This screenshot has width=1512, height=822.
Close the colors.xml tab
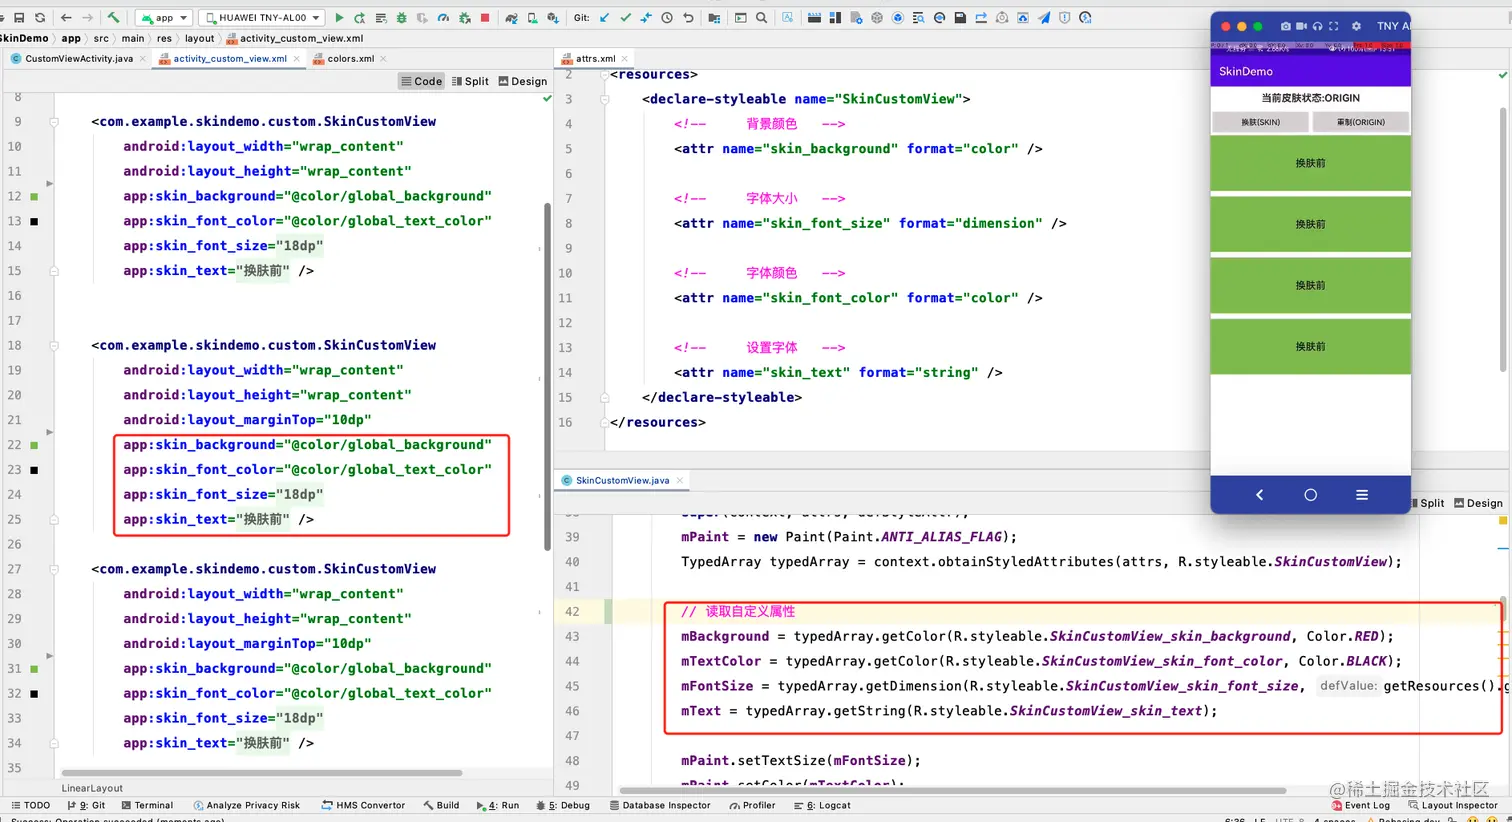pos(384,59)
